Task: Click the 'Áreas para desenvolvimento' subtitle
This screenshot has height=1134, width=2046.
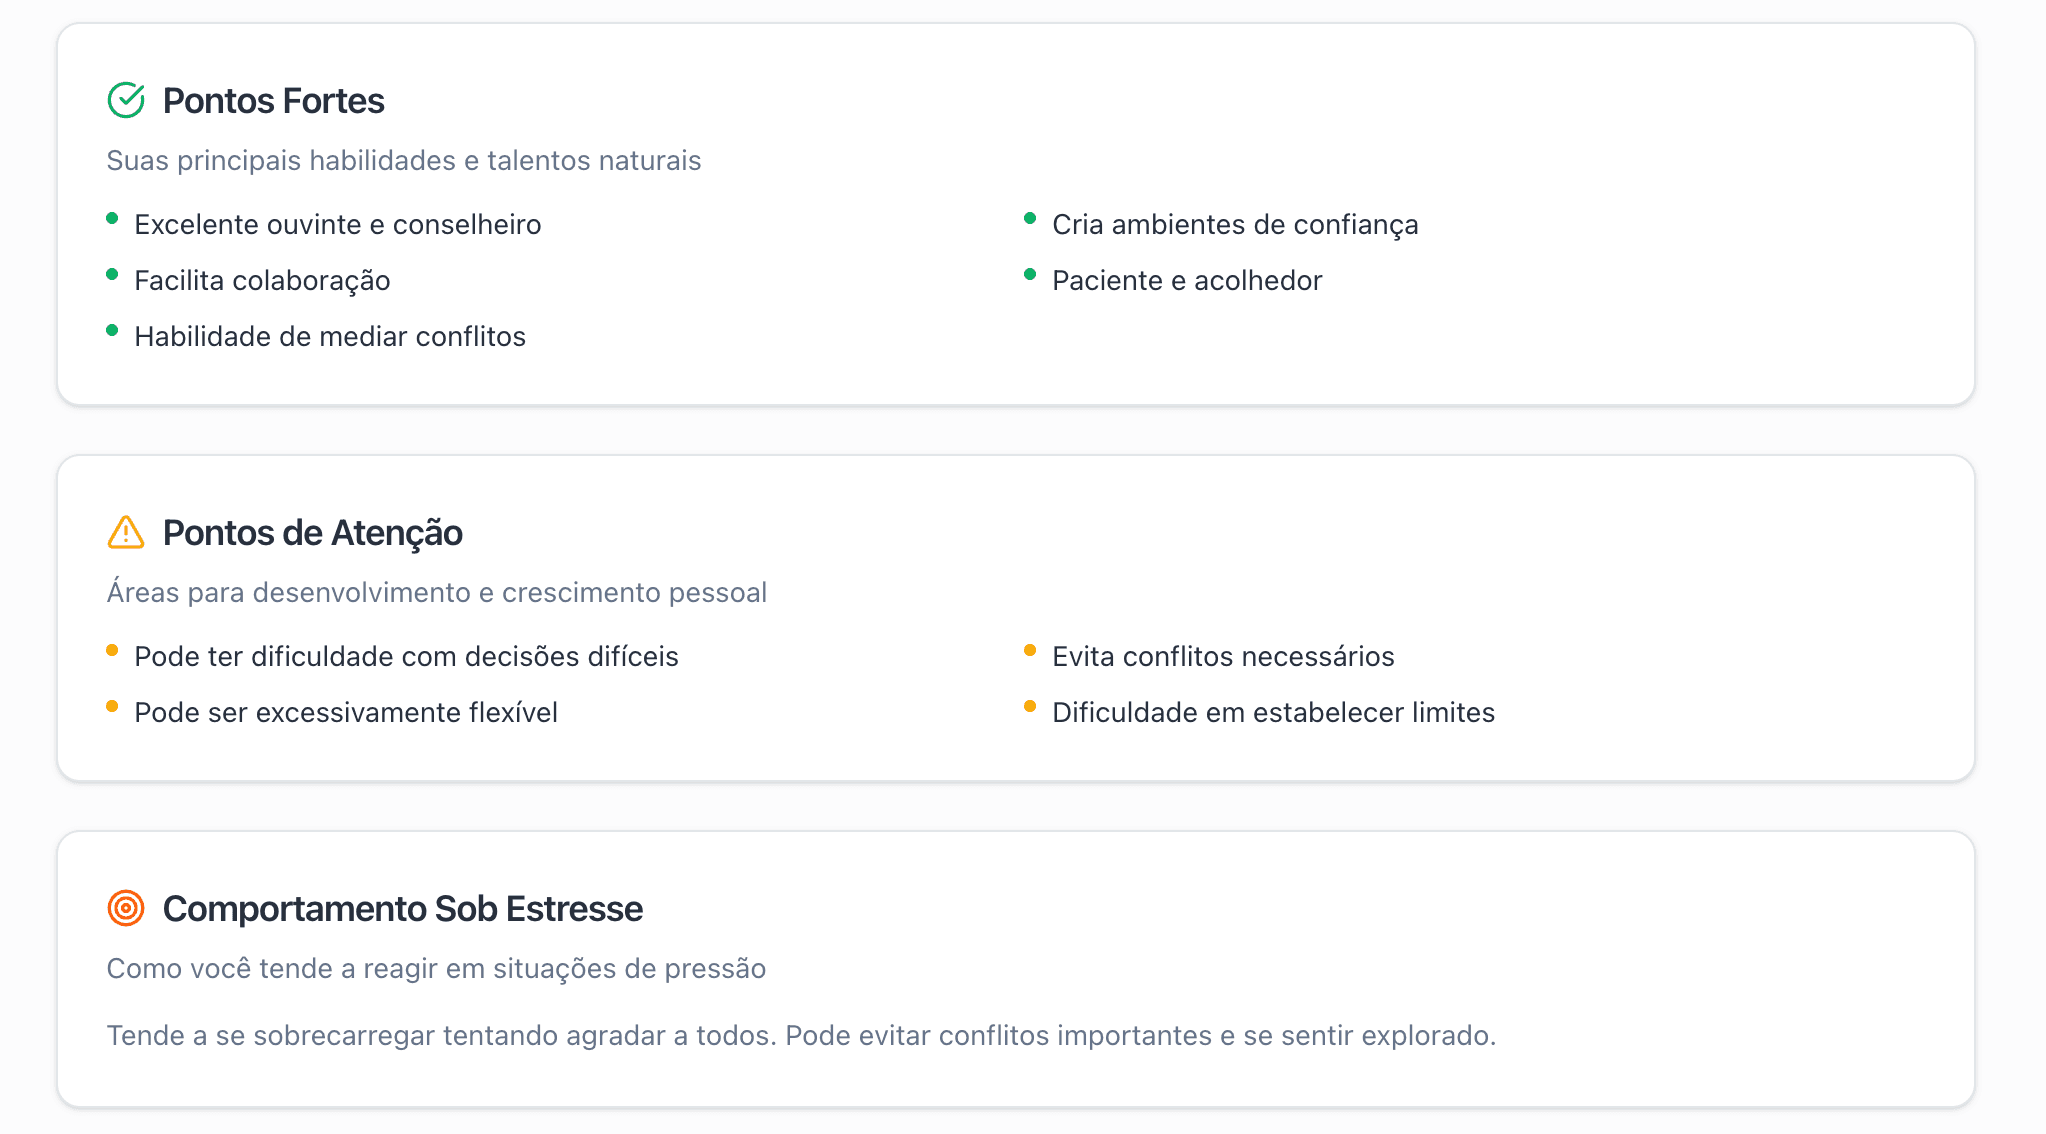Action: tap(437, 592)
